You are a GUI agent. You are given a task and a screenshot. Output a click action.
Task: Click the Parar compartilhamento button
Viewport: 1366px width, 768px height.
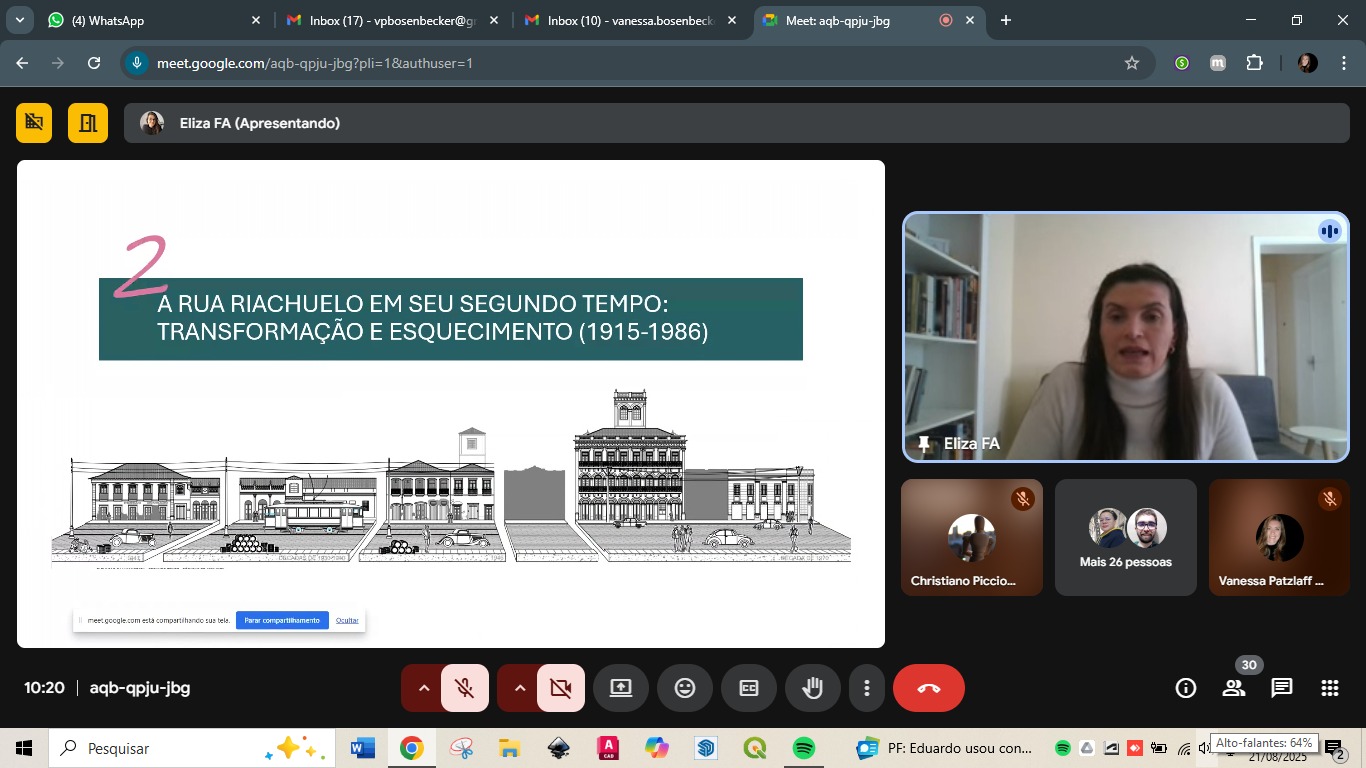coord(282,620)
